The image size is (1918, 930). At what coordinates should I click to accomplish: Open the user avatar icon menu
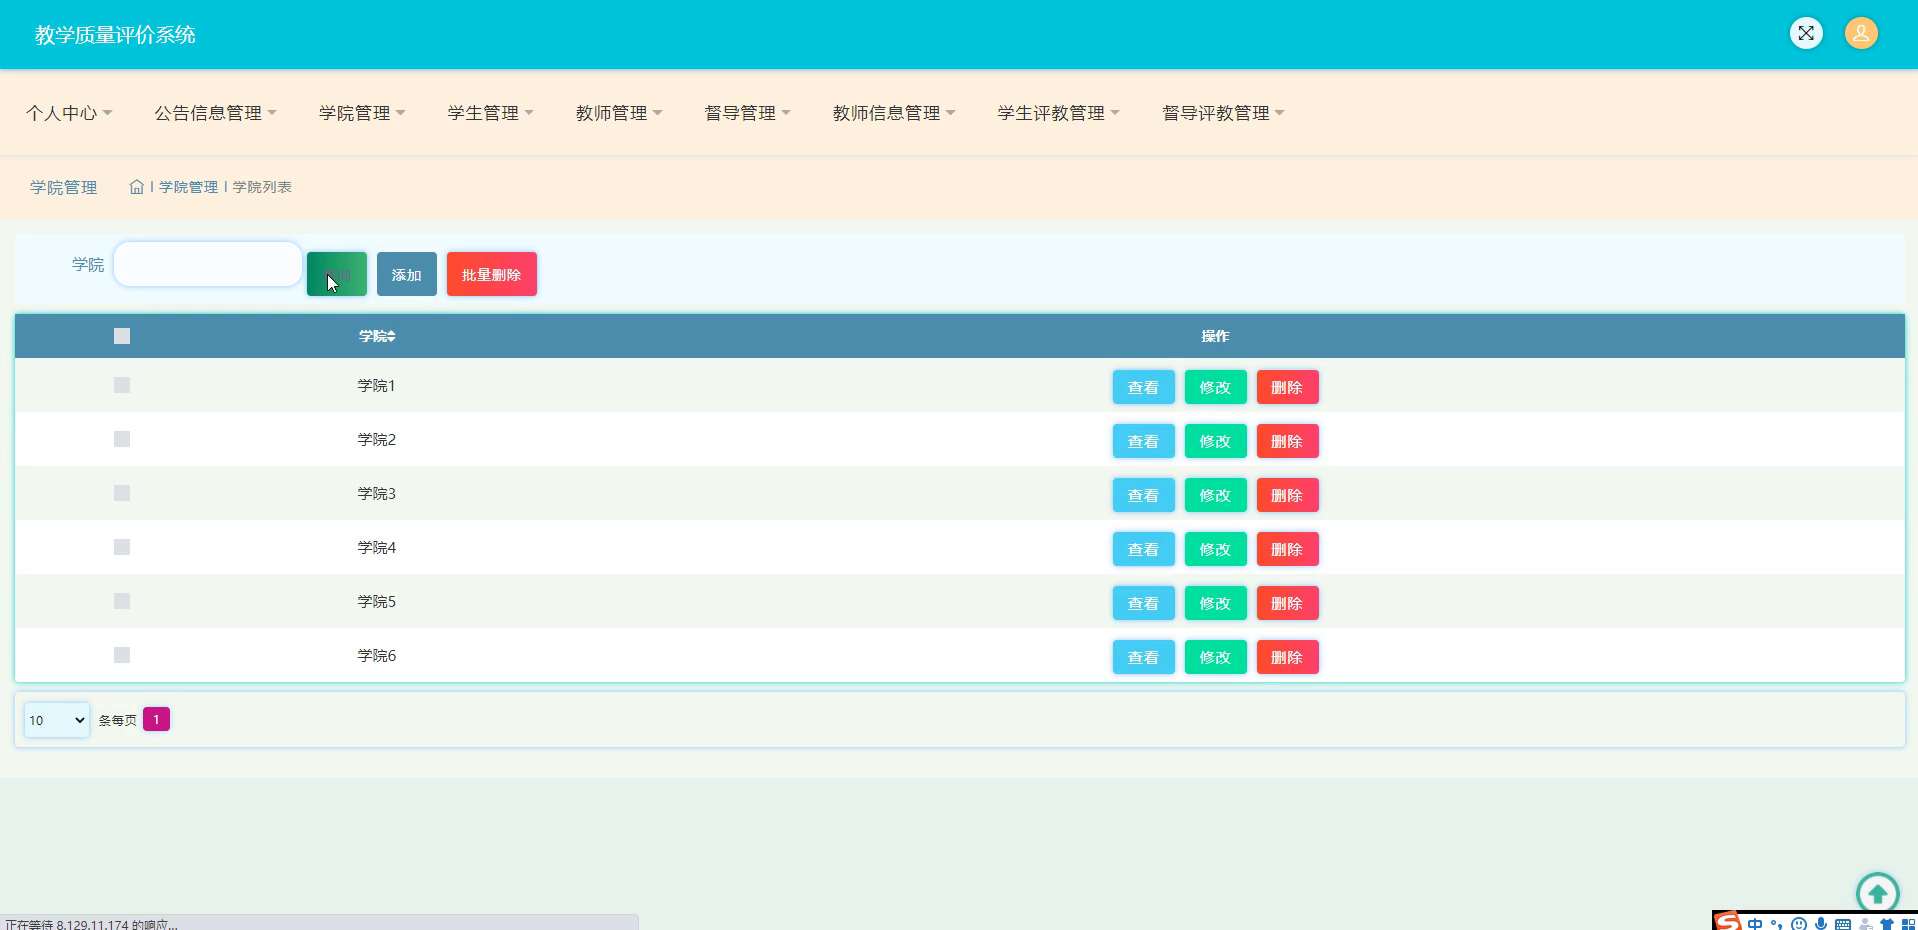pos(1861,33)
